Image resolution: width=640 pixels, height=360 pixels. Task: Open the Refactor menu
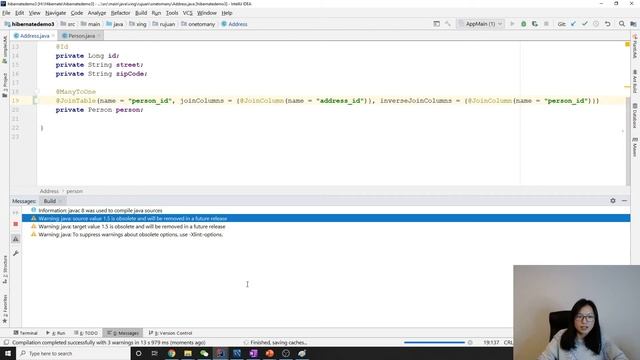[120, 13]
